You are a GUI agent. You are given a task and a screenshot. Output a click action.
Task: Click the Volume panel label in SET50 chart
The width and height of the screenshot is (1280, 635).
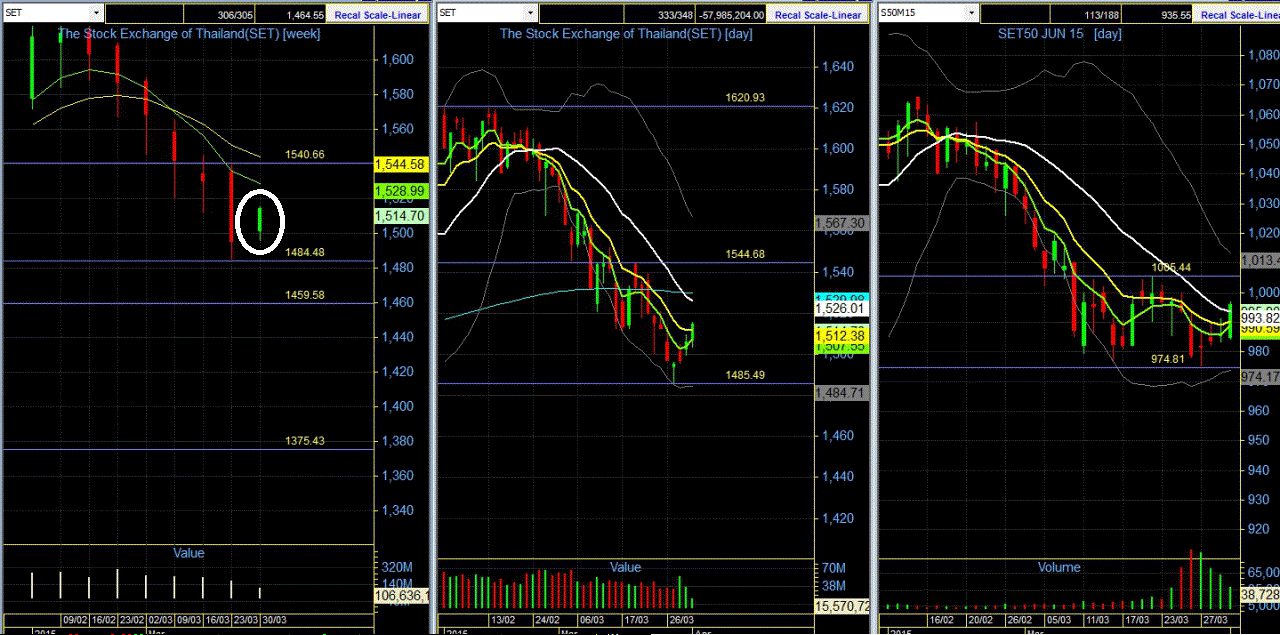pos(1058,567)
